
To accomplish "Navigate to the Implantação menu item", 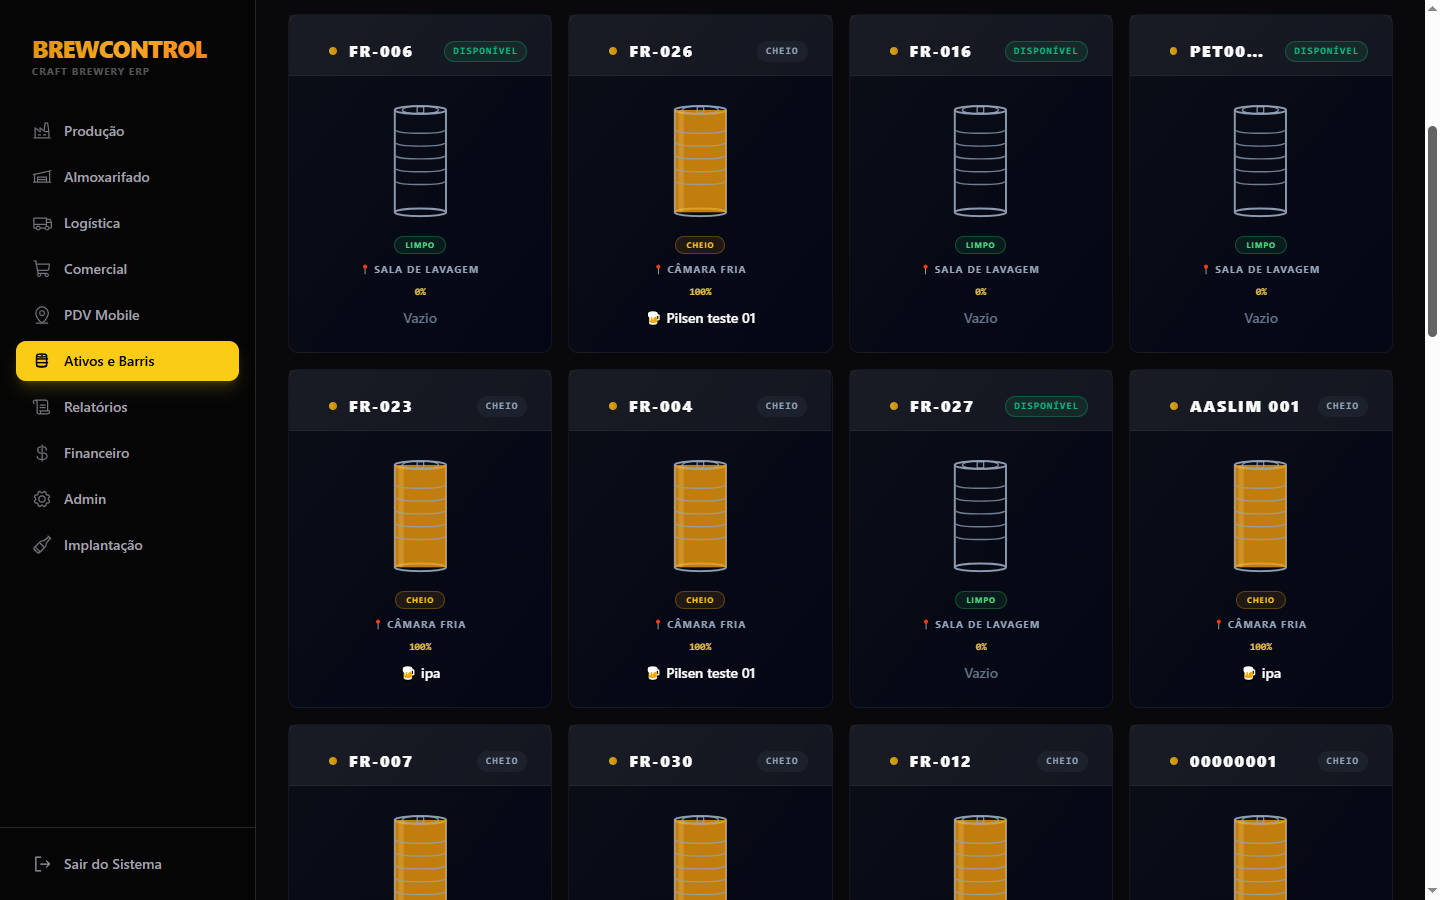I will click(127, 545).
